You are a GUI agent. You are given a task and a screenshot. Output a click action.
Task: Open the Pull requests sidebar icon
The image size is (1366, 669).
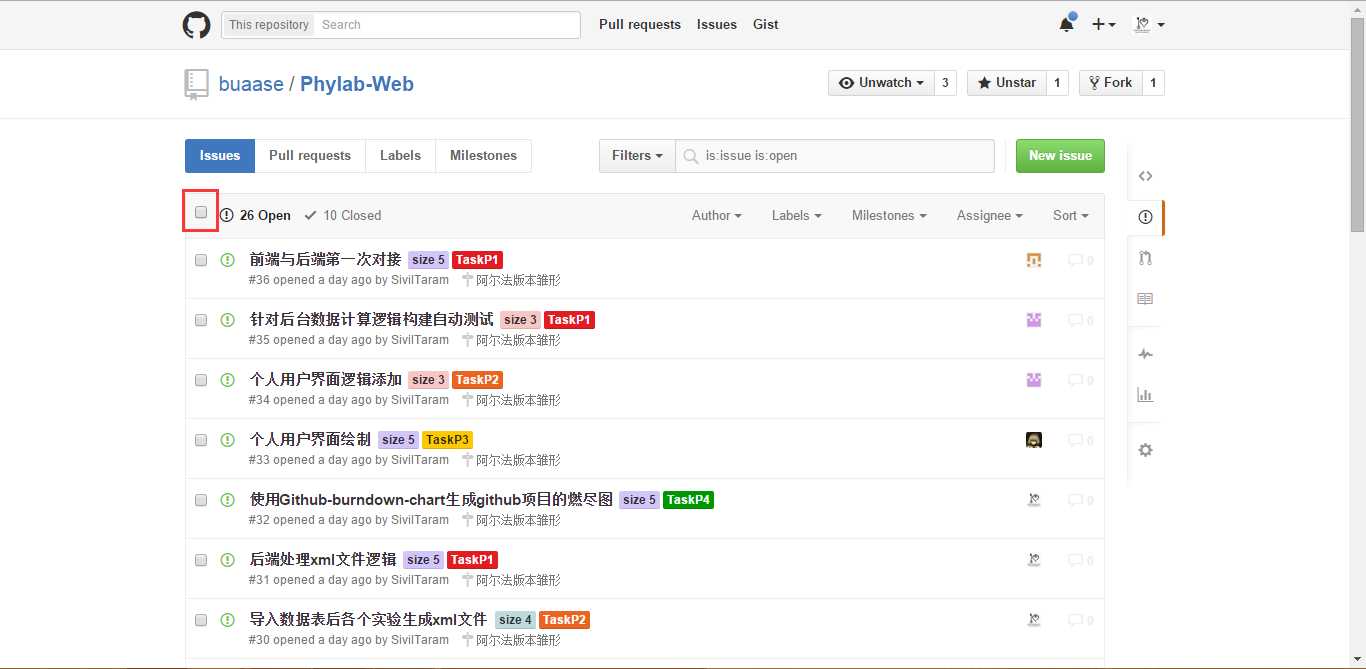pyautogui.click(x=1145, y=258)
